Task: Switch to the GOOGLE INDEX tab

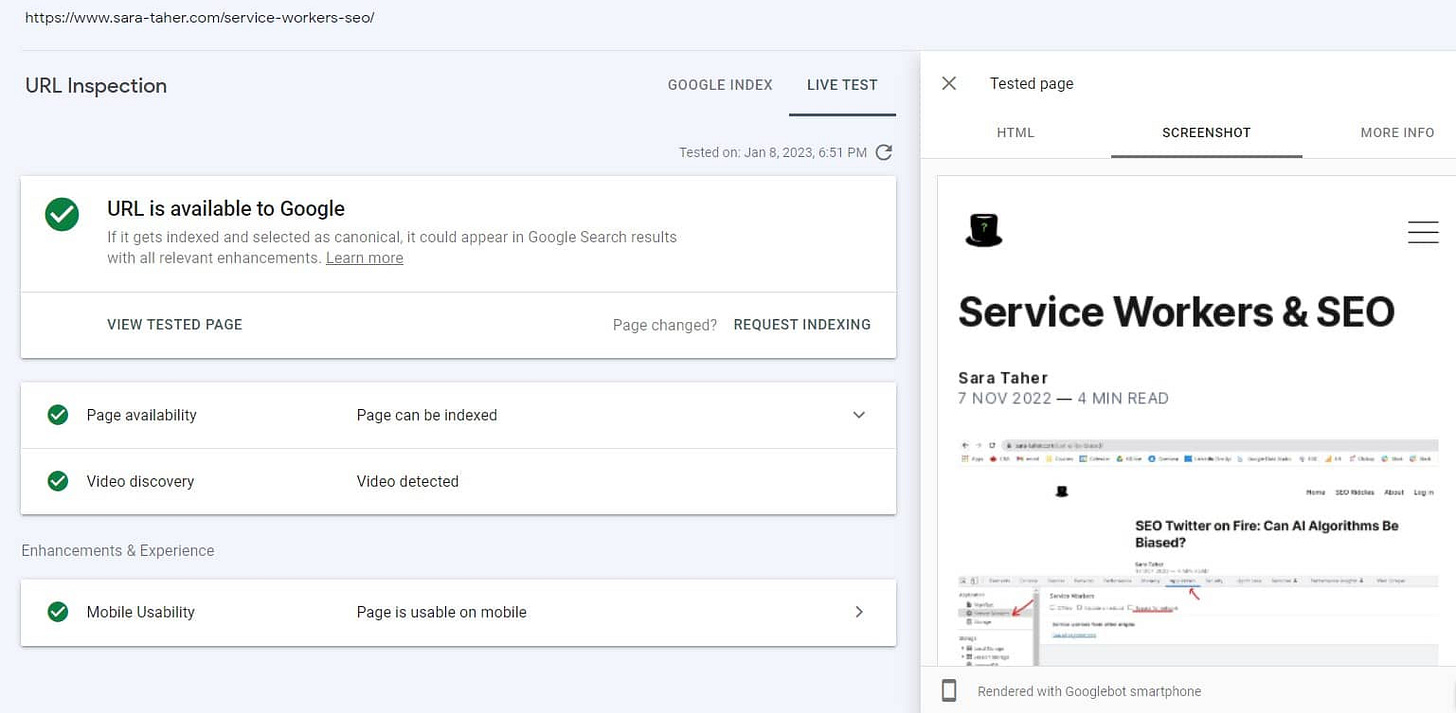Action: pyautogui.click(x=720, y=85)
